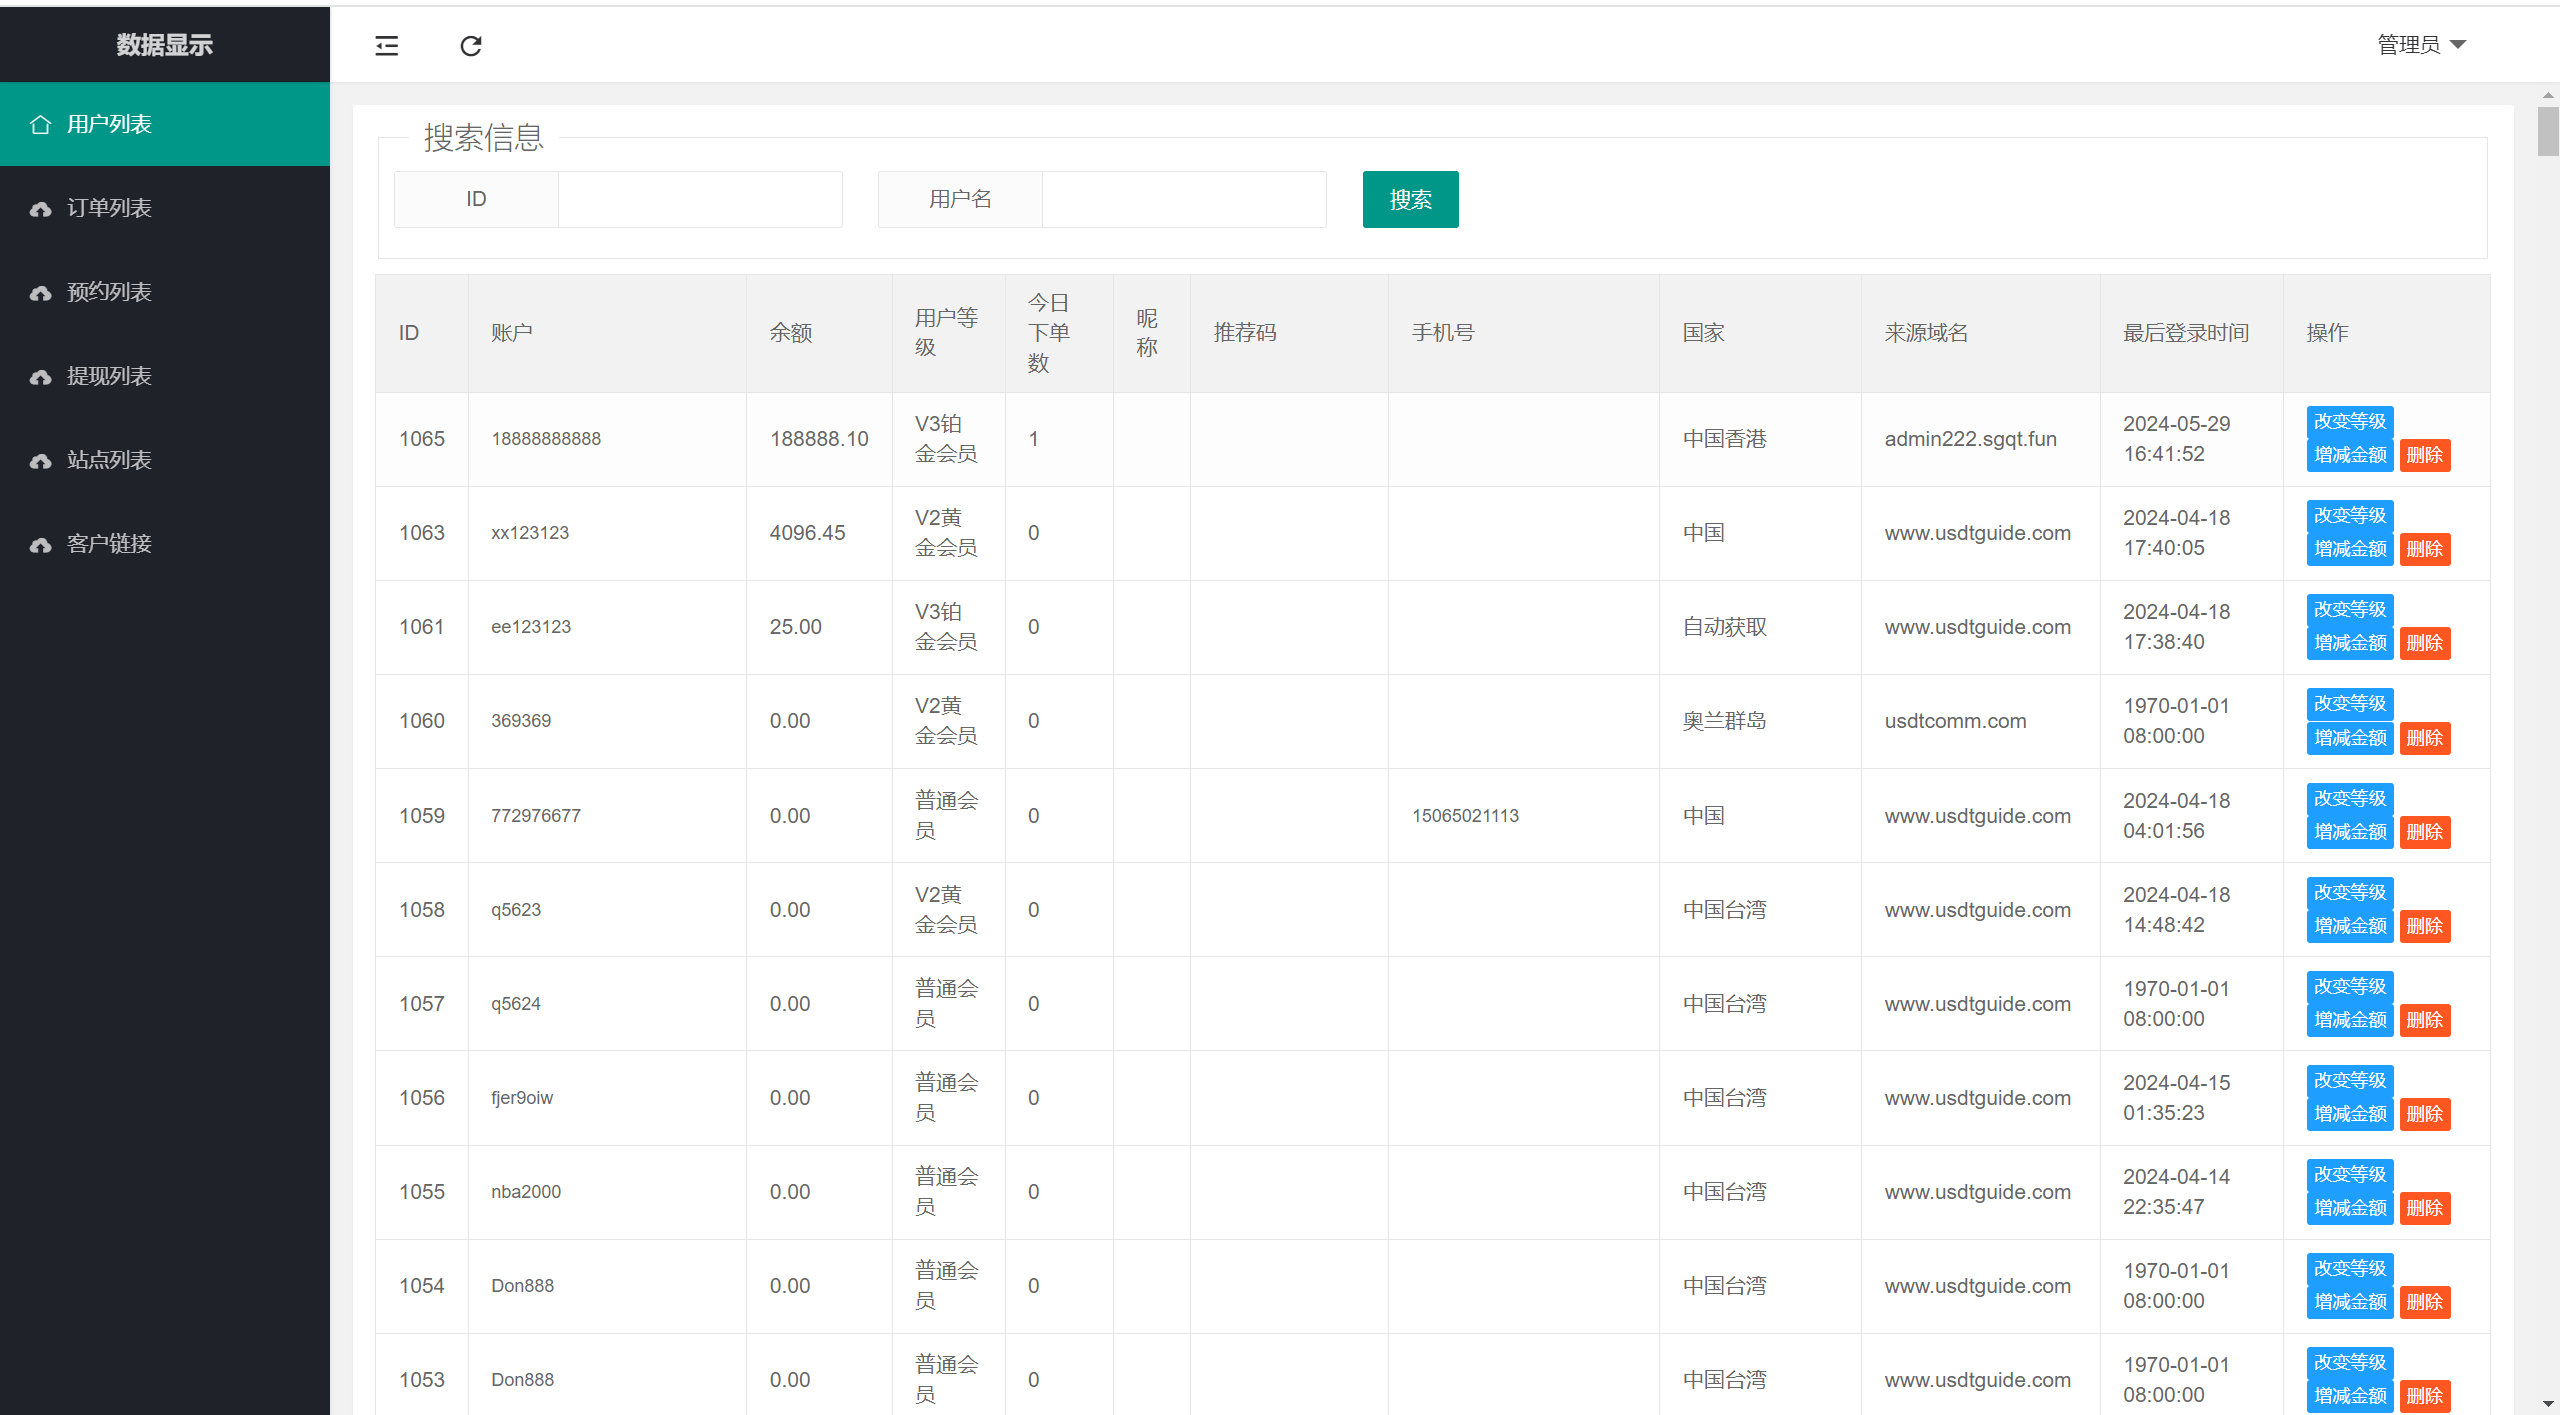Collapse the sidebar menu icon

coord(386,46)
